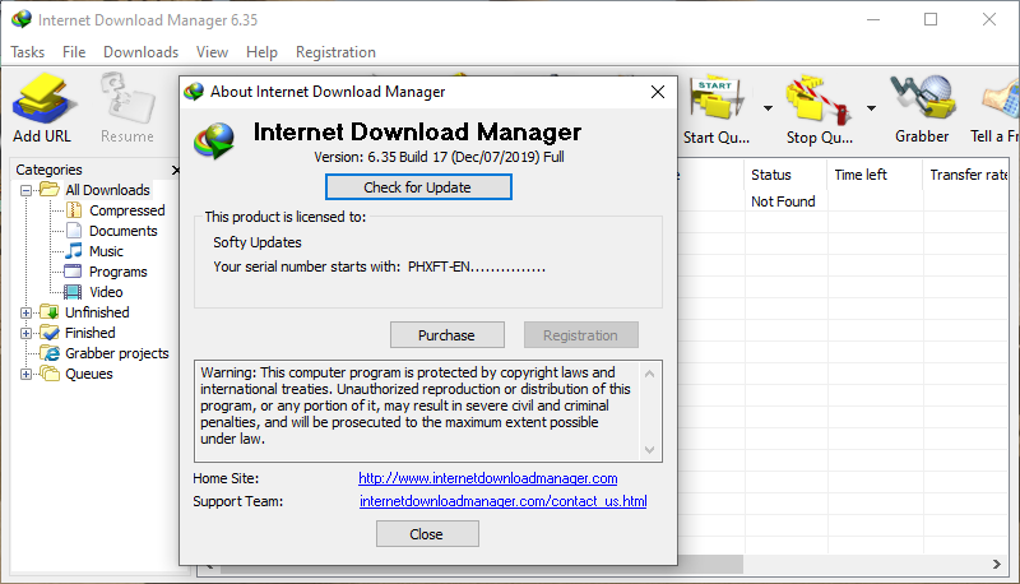Expand the Finished category node

click(26, 333)
